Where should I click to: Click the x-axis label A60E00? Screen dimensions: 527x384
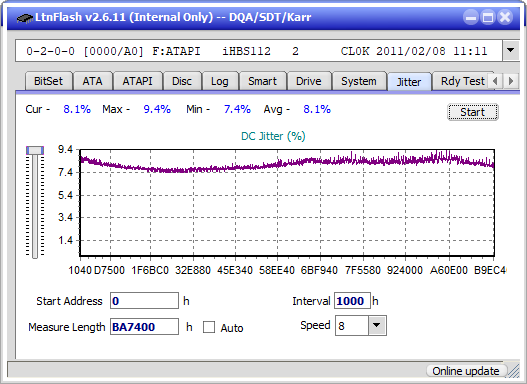pos(449,270)
